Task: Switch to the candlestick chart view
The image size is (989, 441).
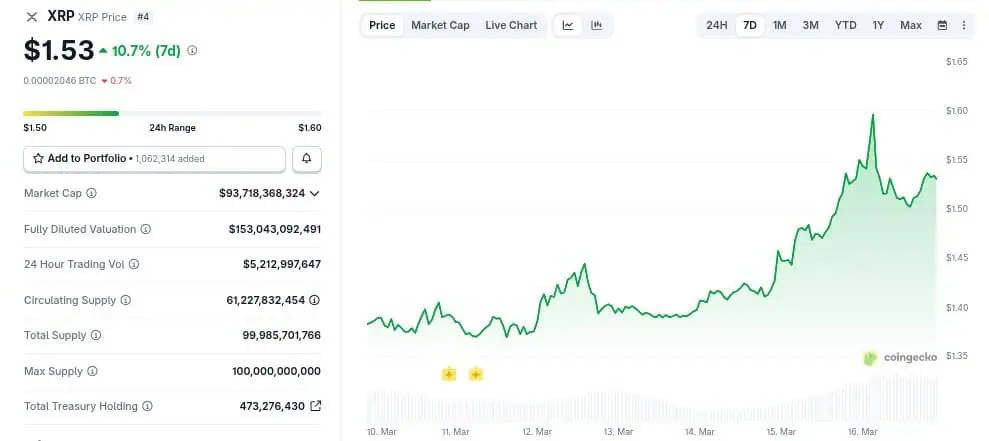Action: [596, 25]
